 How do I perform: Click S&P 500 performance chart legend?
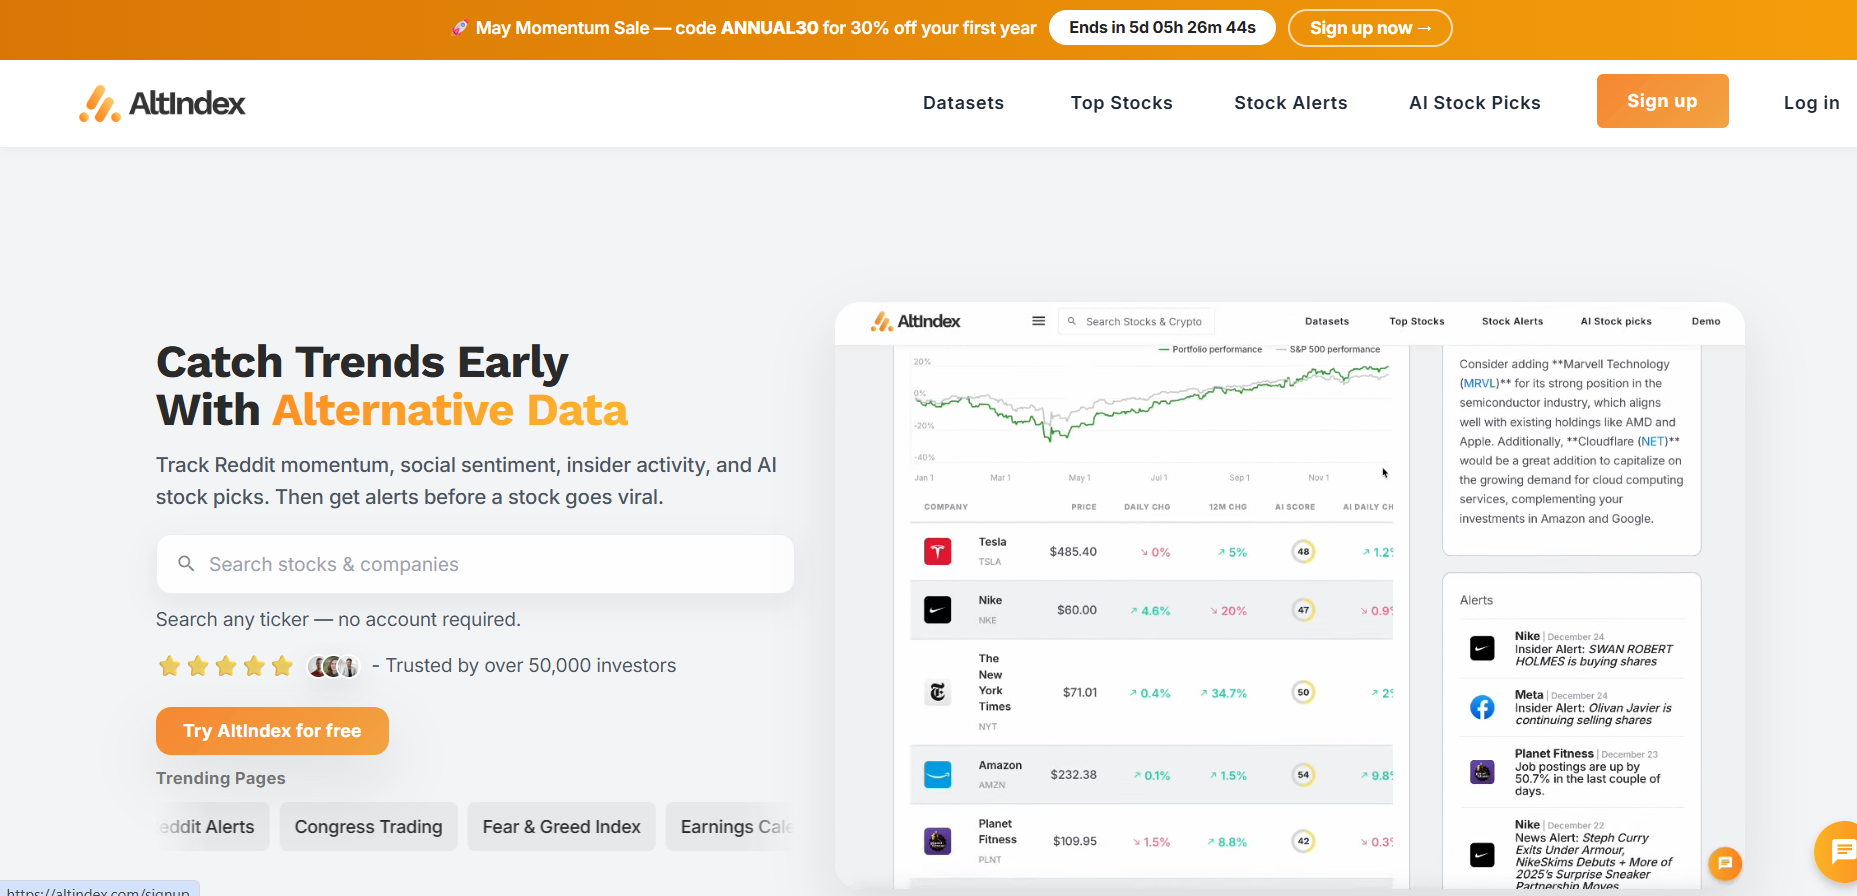pos(1328,350)
